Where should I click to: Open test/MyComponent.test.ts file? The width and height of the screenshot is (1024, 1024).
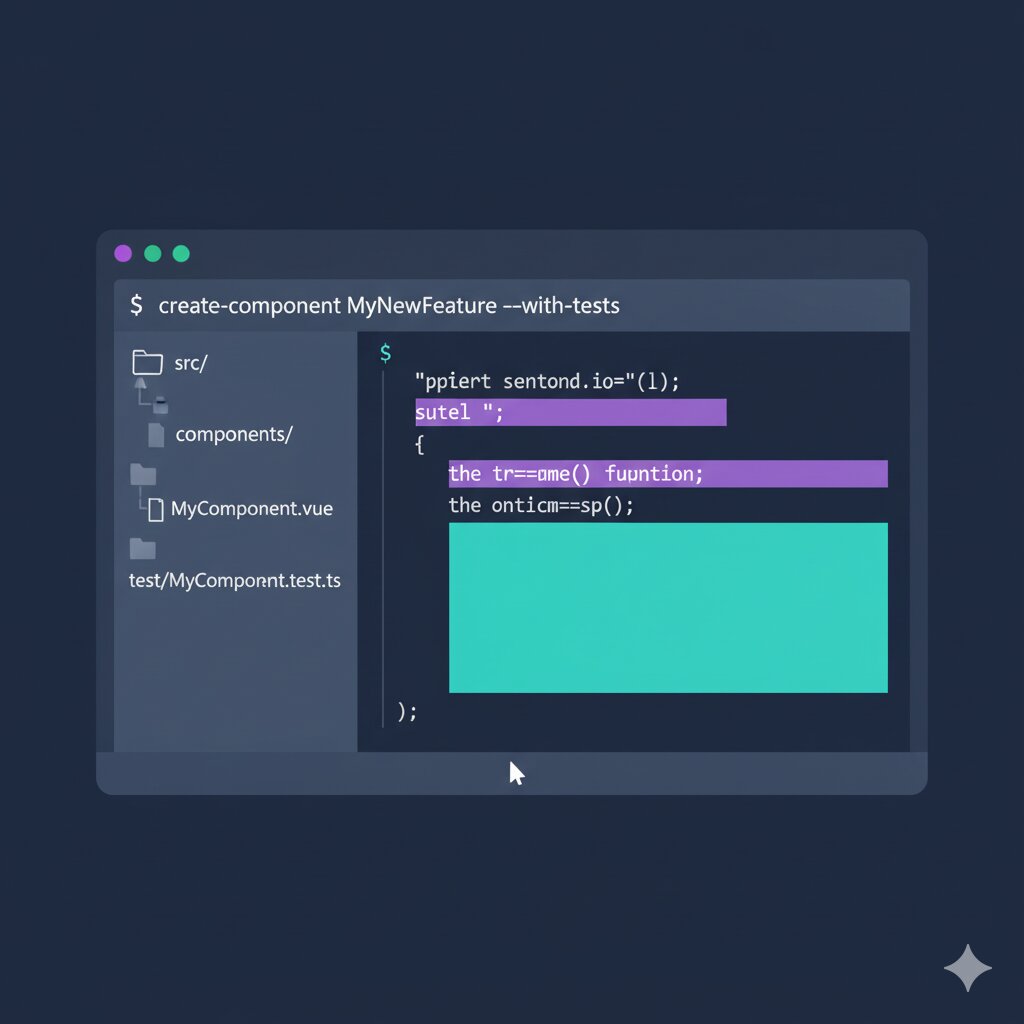[235, 580]
